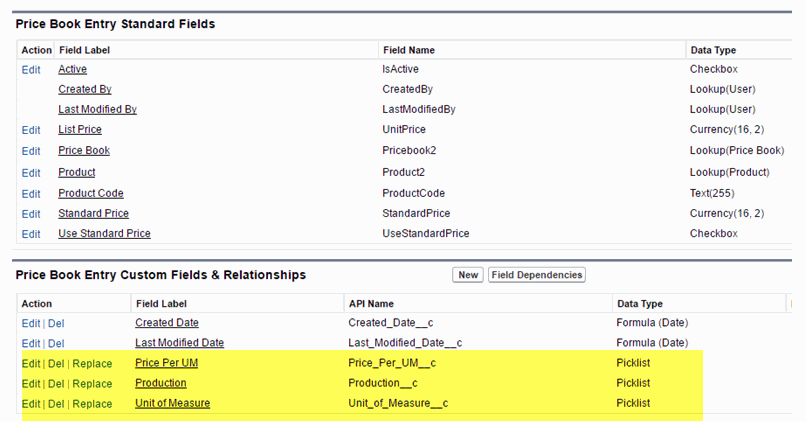The height and width of the screenshot is (422, 806).
Task: Delete the Created Date custom field
Action: pos(57,323)
